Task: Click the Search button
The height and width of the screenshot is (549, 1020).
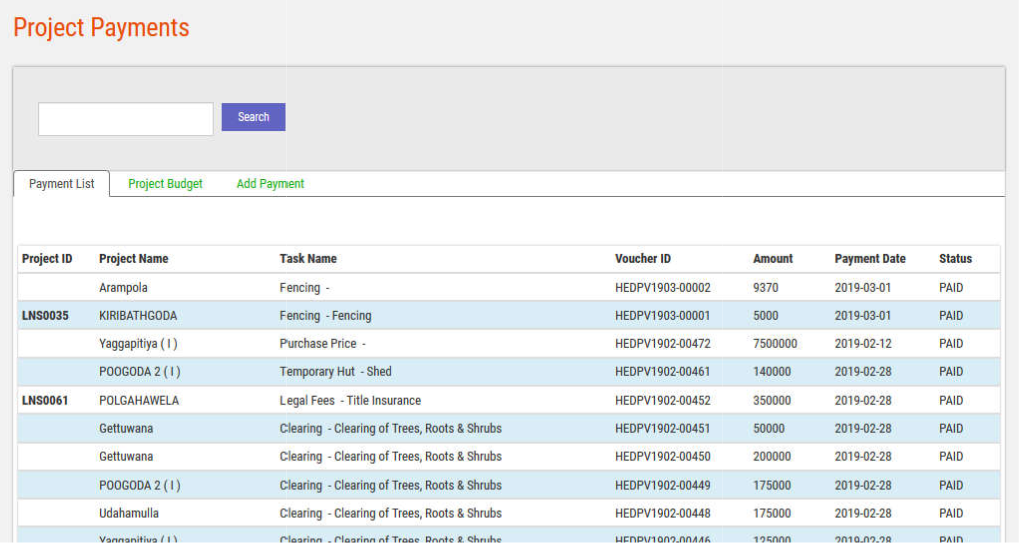Action: tap(253, 117)
